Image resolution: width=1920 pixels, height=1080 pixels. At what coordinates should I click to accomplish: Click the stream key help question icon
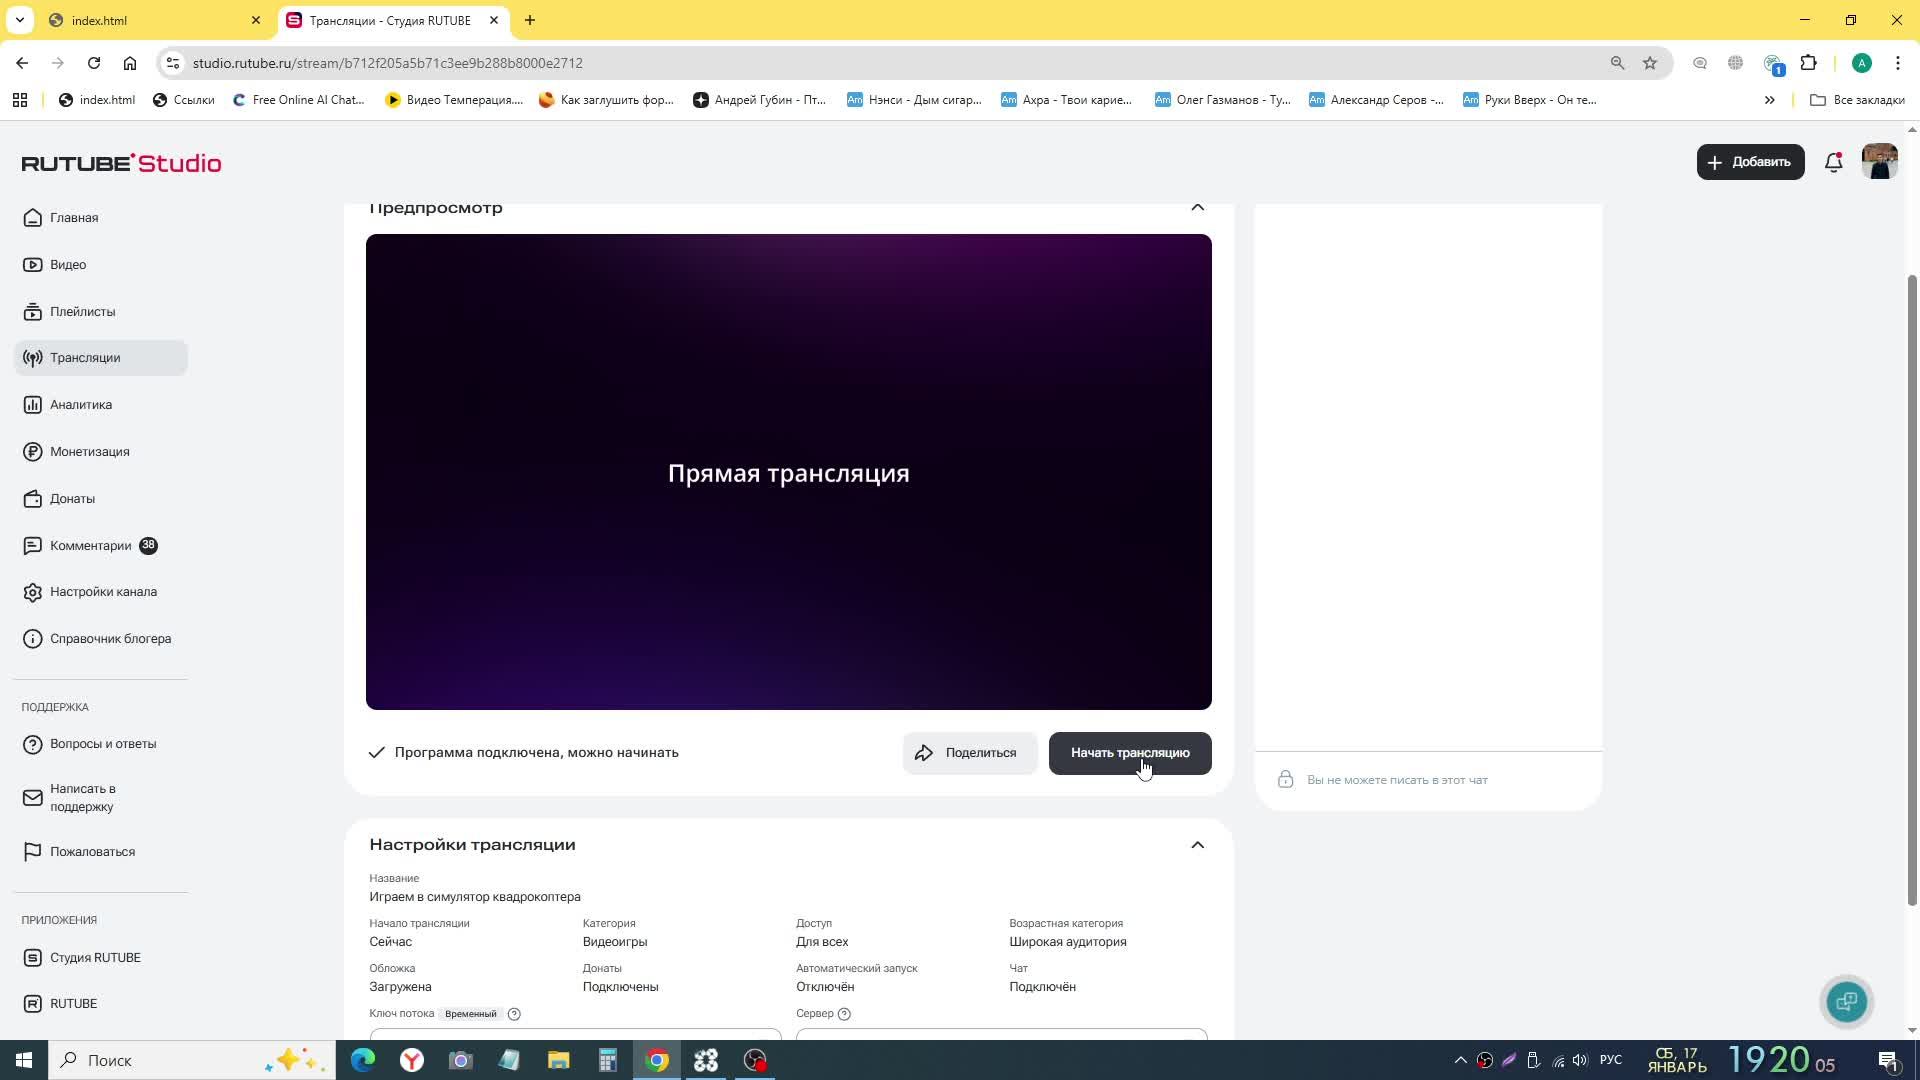(514, 1014)
